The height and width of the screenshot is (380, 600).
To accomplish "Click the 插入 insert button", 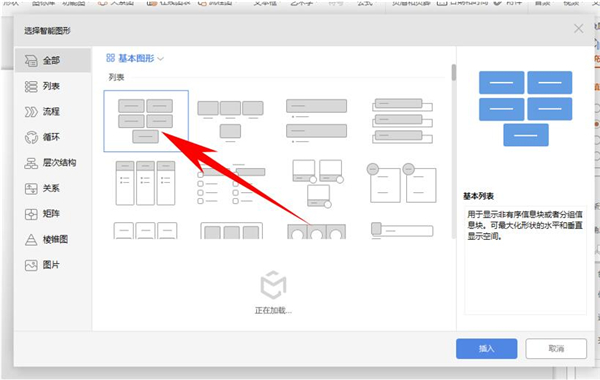I will click(x=486, y=349).
